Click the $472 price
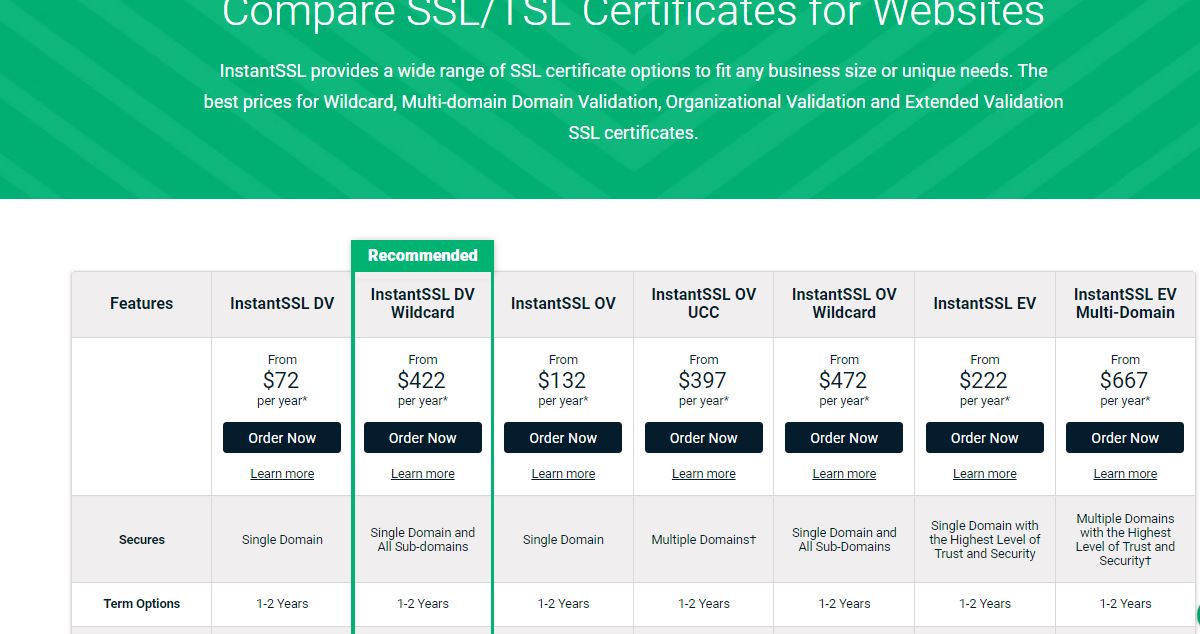 tap(844, 380)
